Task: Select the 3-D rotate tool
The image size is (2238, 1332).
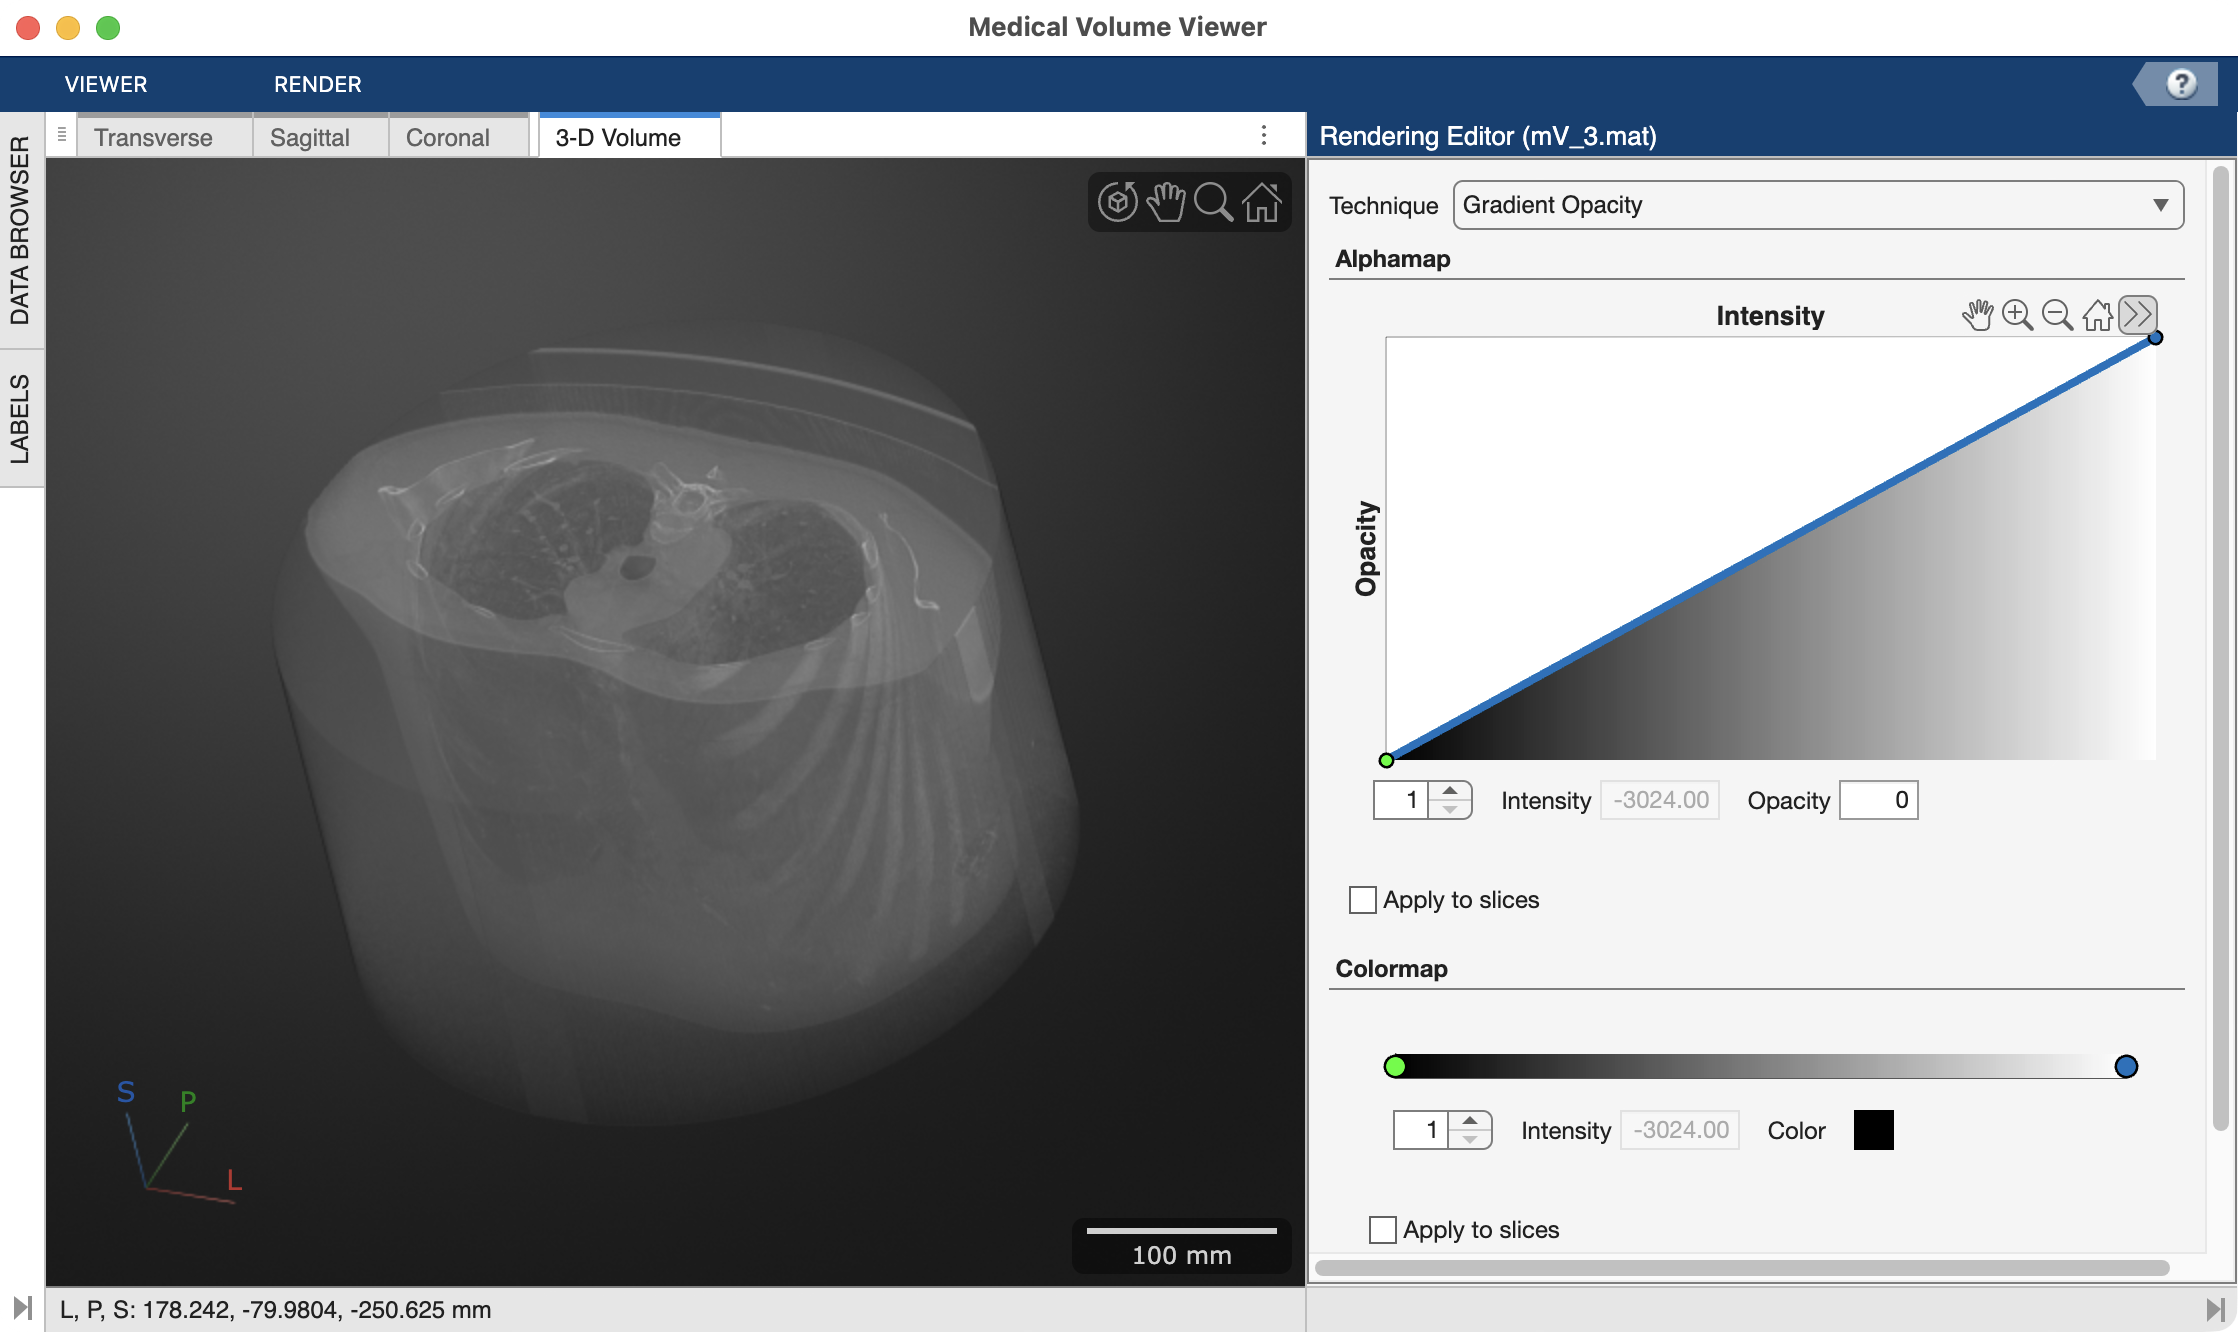Action: tap(1117, 201)
